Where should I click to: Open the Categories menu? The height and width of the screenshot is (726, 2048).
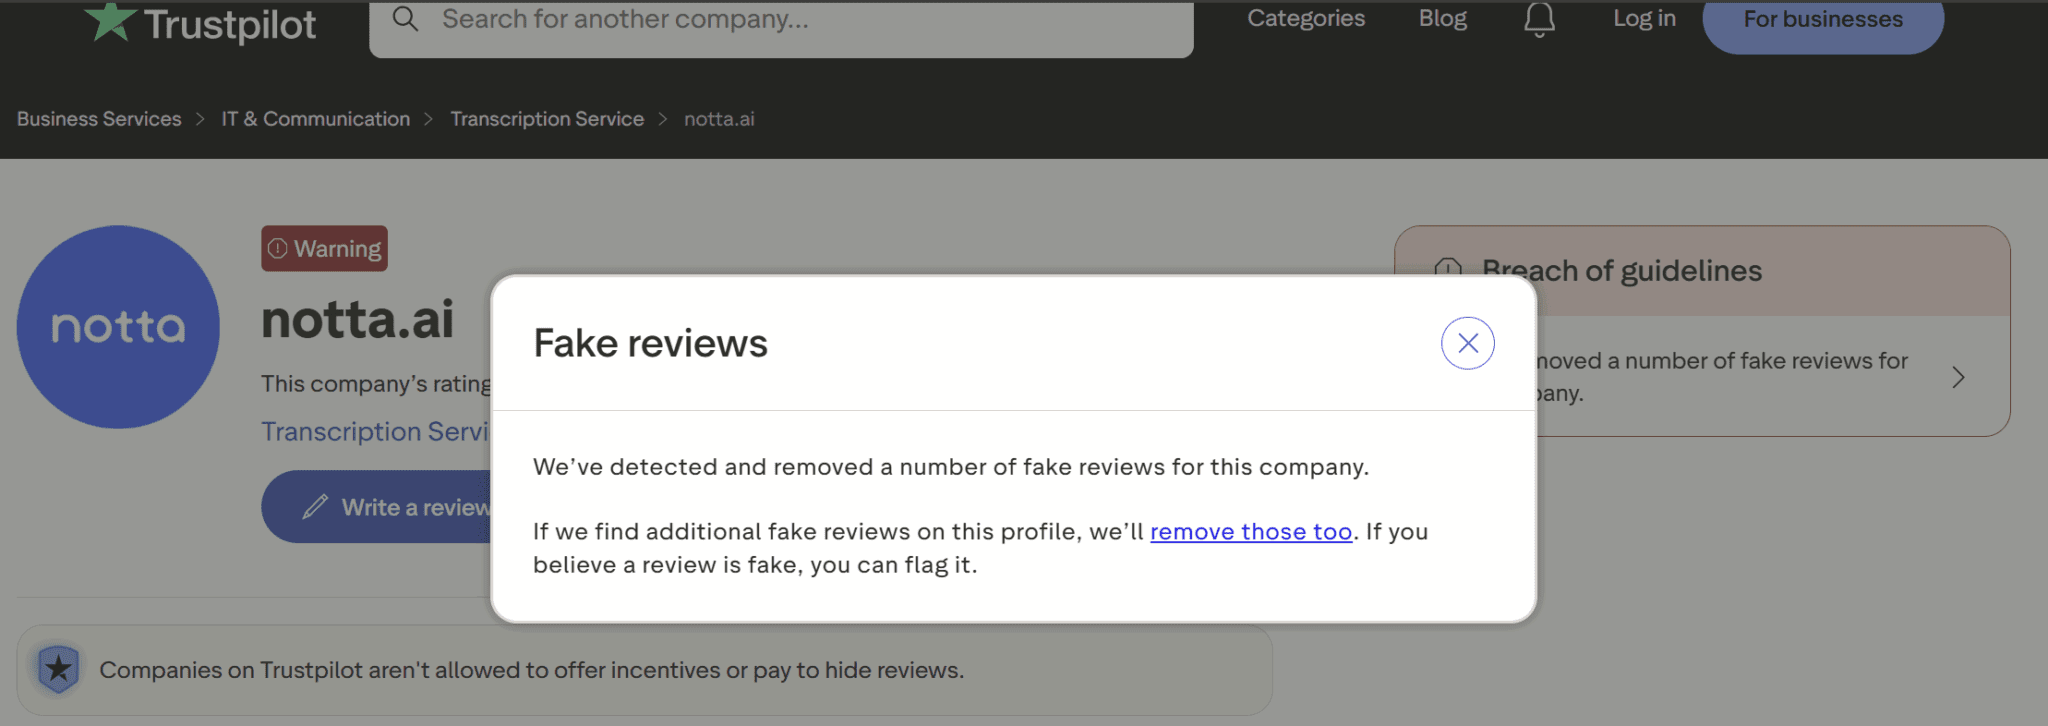tap(1305, 19)
